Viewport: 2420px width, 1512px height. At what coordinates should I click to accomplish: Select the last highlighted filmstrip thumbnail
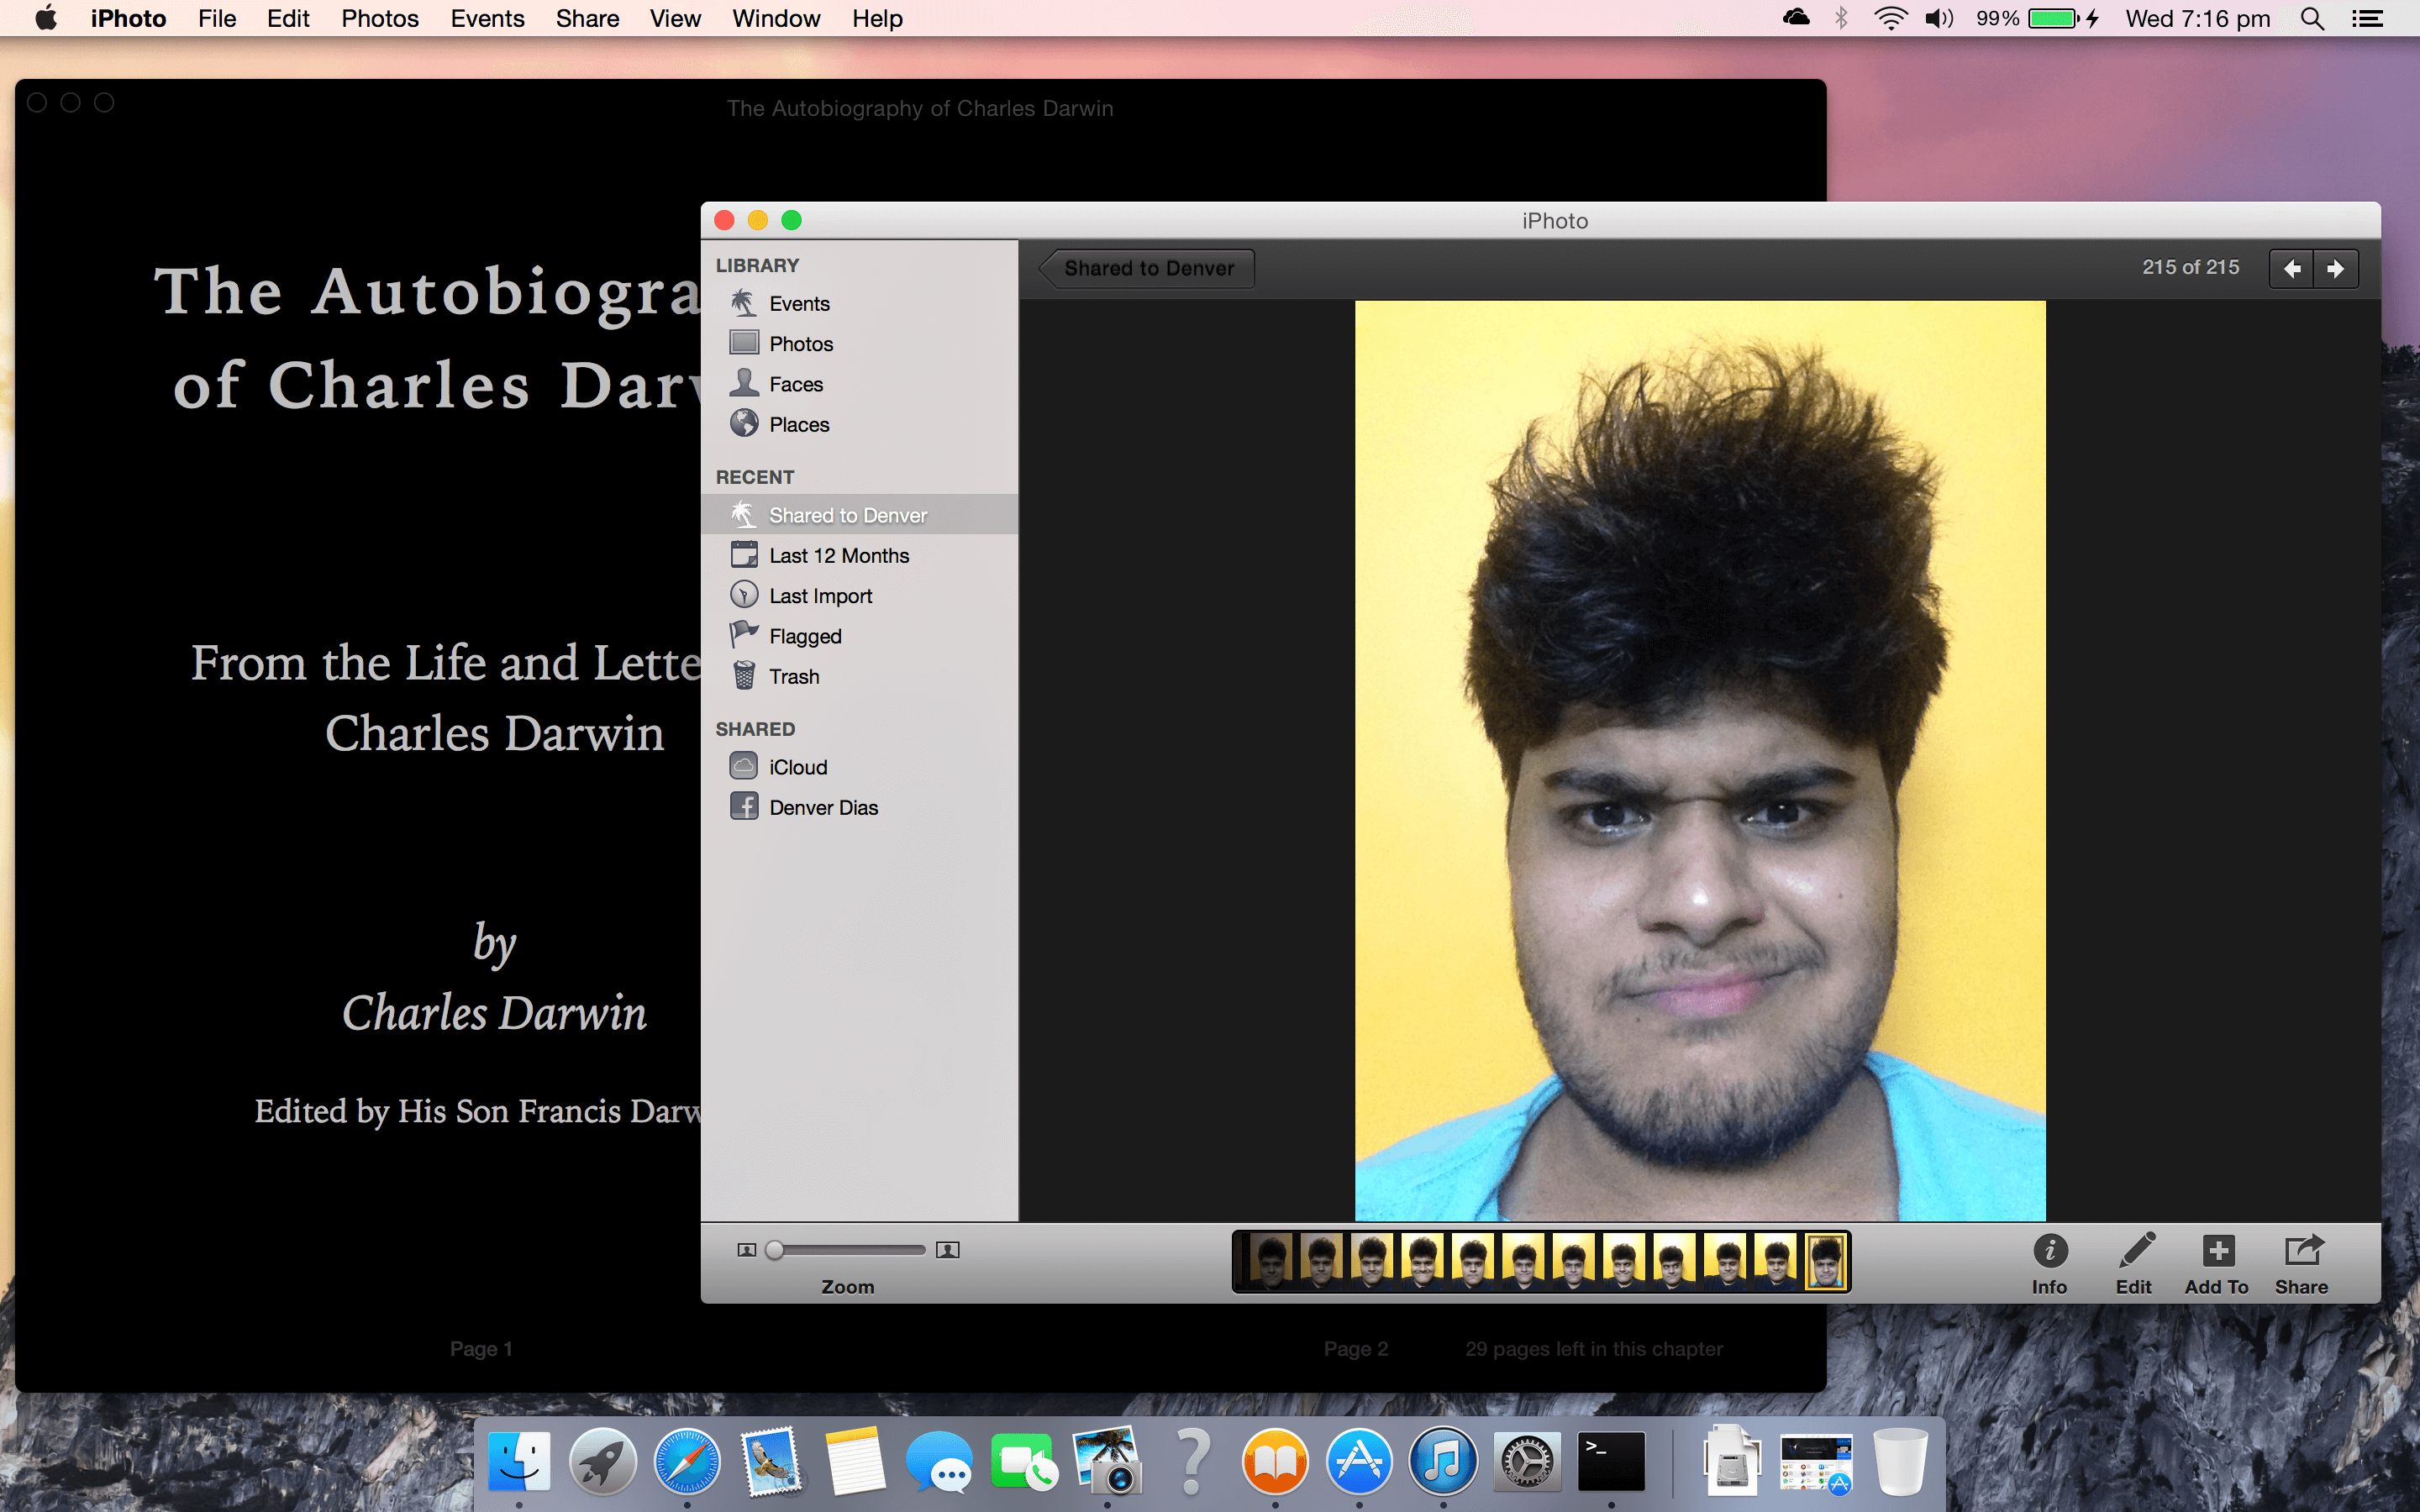pyautogui.click(x=1825, y=1262)
